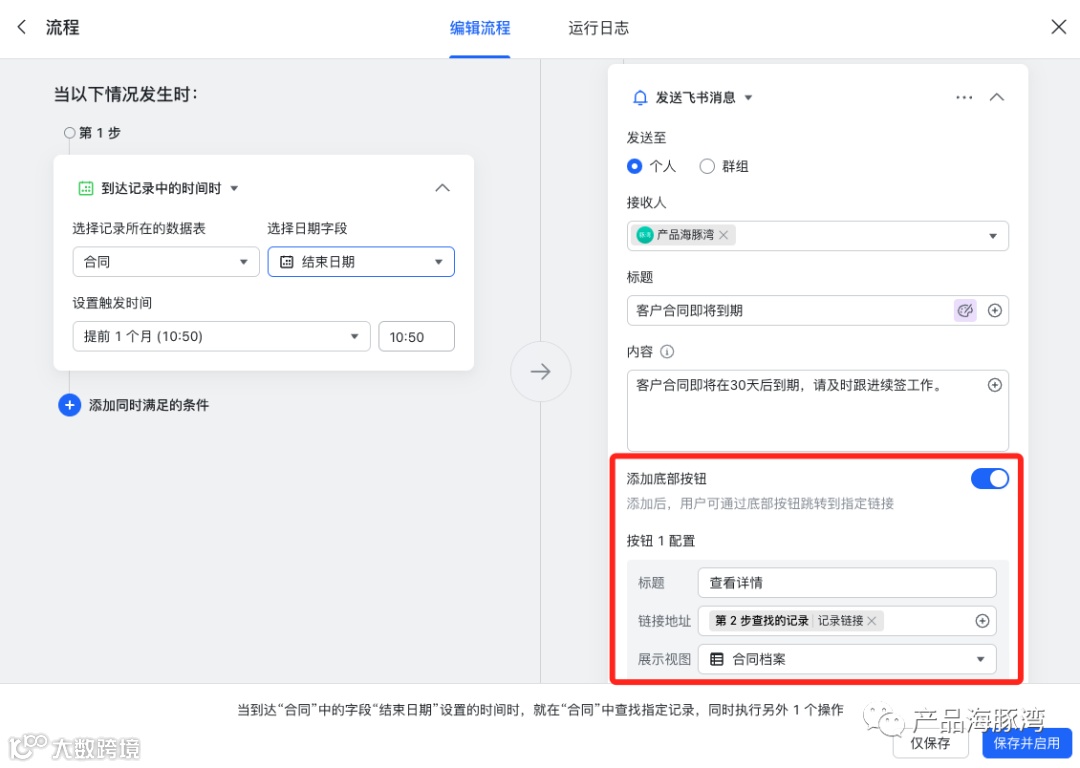Click the 第 2 步查找的记录 link tag
This screenshot has height=768, width=1080.
pos(761,621)
